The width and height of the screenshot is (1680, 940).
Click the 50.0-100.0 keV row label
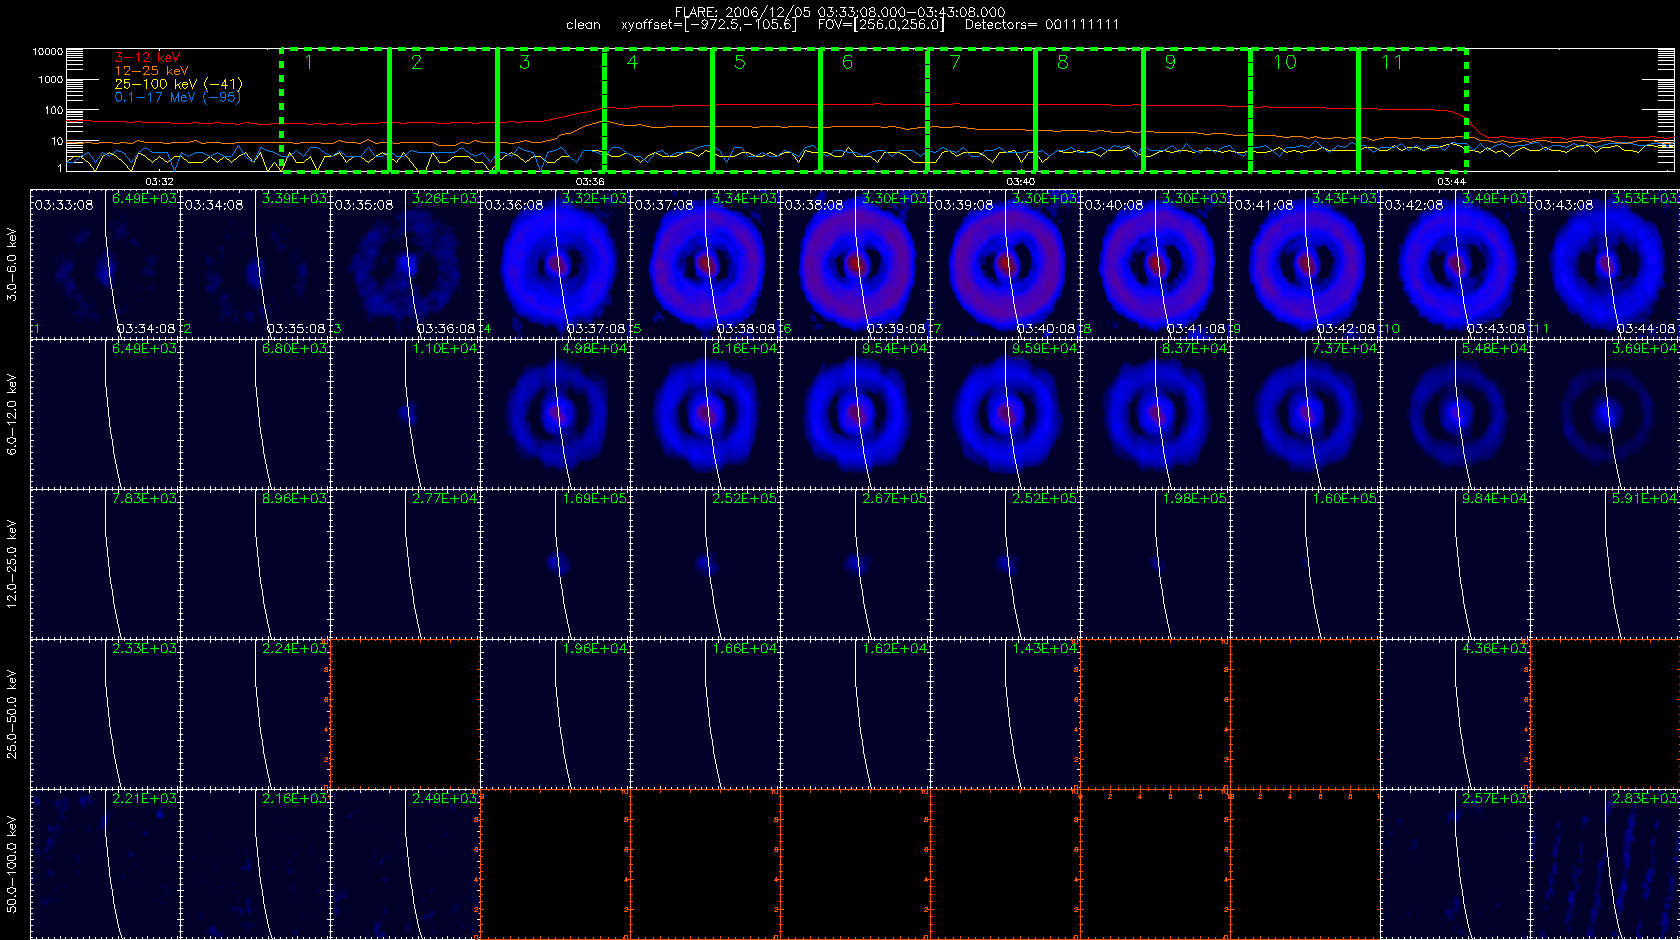[12, 864]
